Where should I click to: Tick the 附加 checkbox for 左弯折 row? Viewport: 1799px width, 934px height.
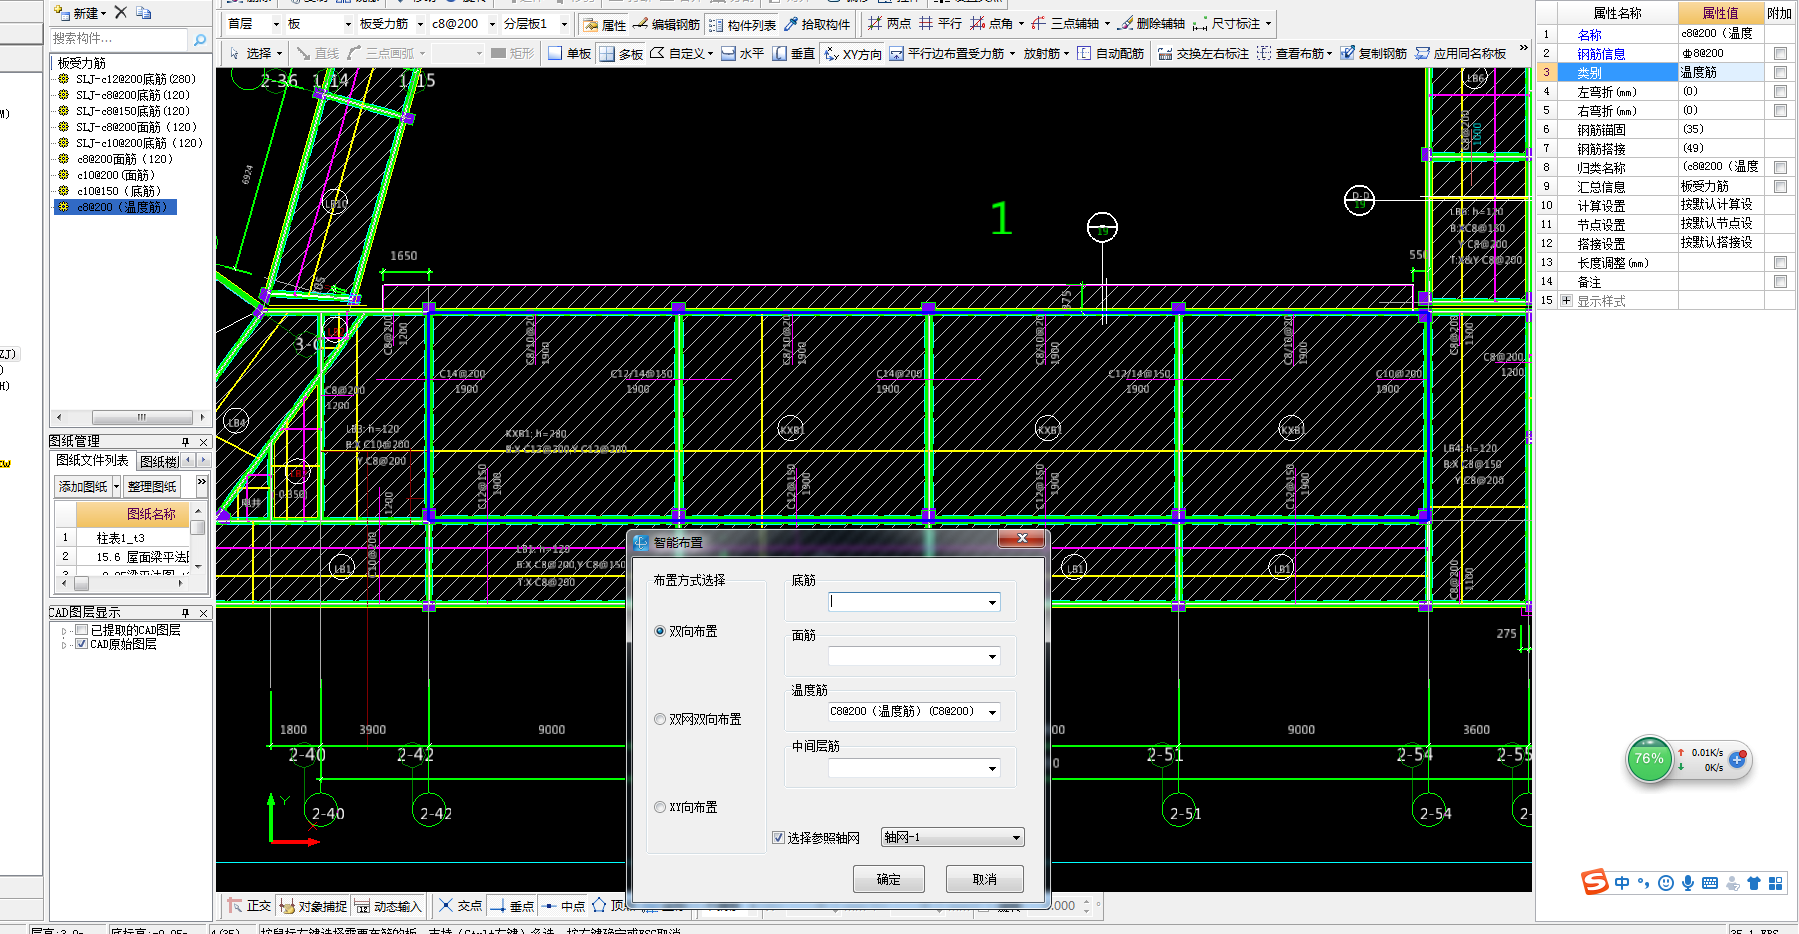point(1780,91)
